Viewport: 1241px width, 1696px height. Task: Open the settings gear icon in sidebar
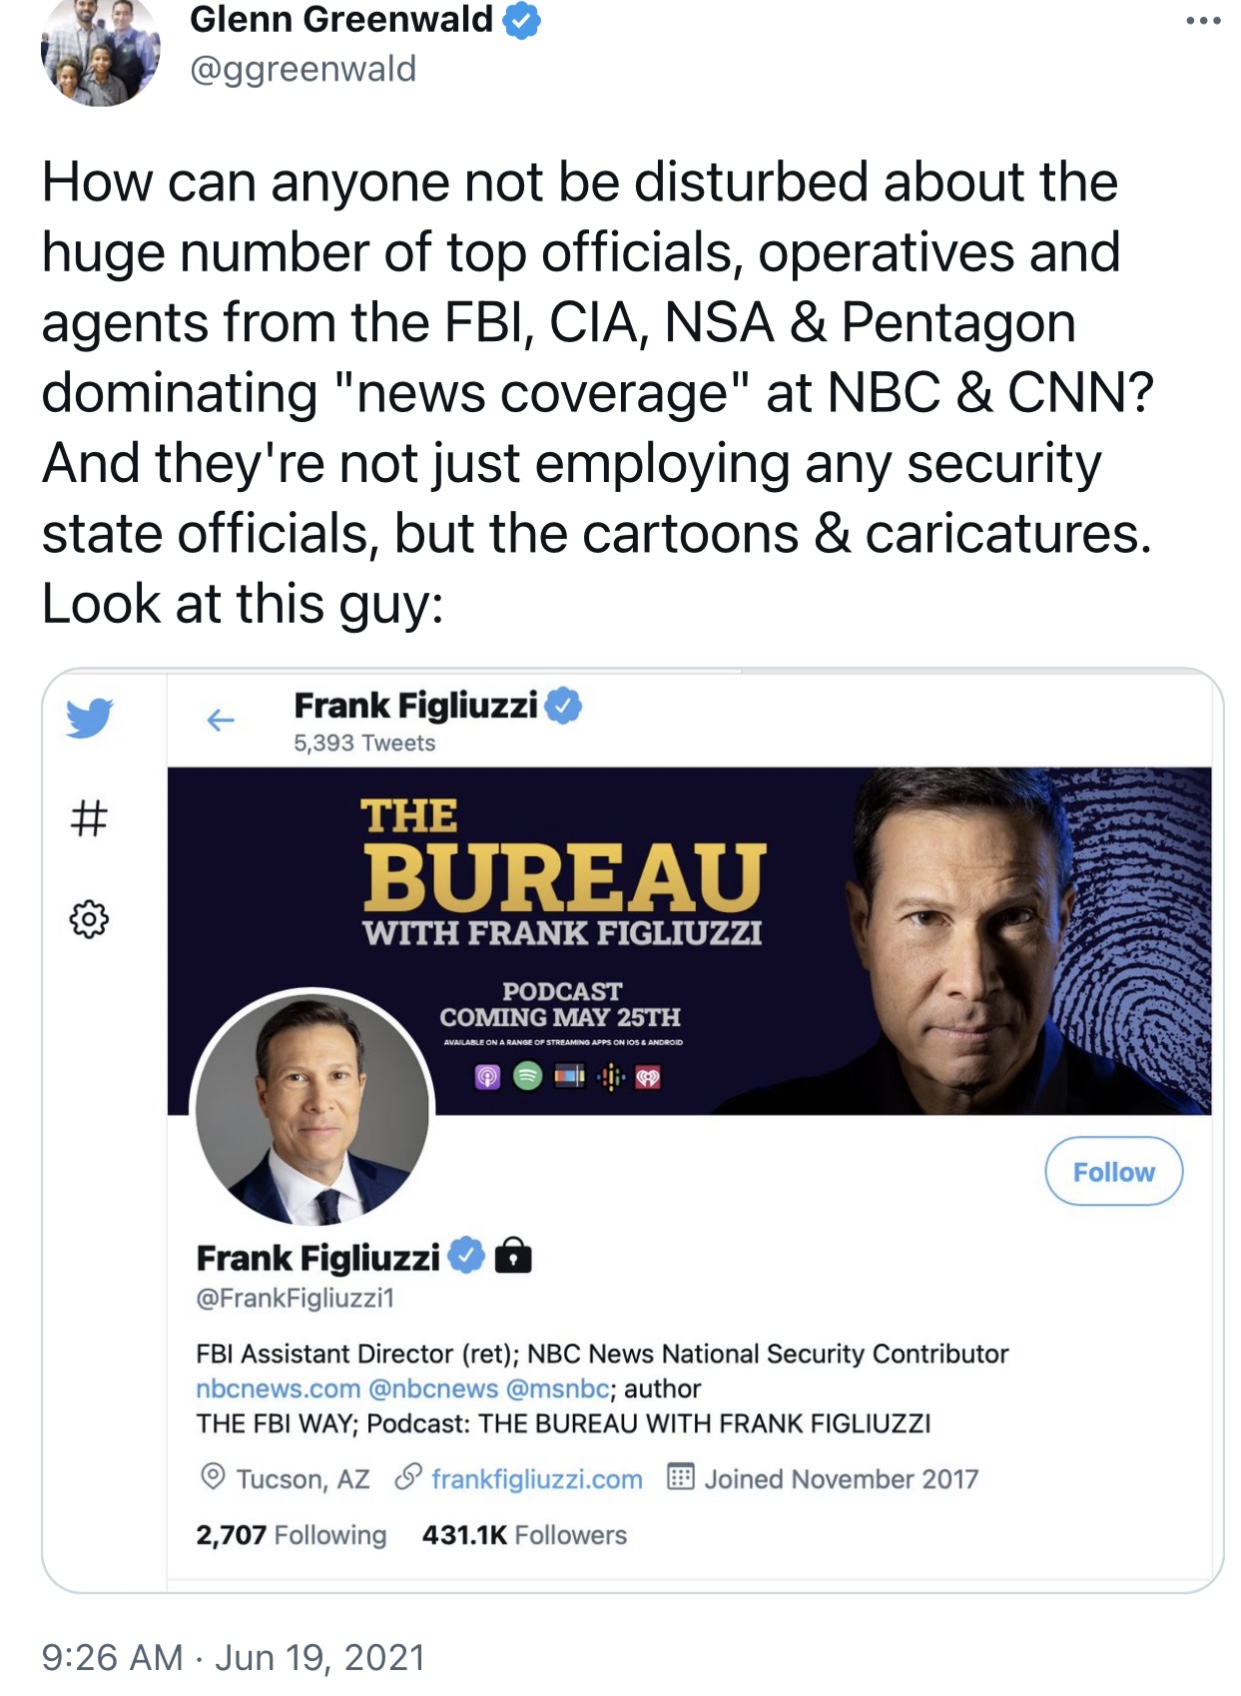(x=89, y=919)
